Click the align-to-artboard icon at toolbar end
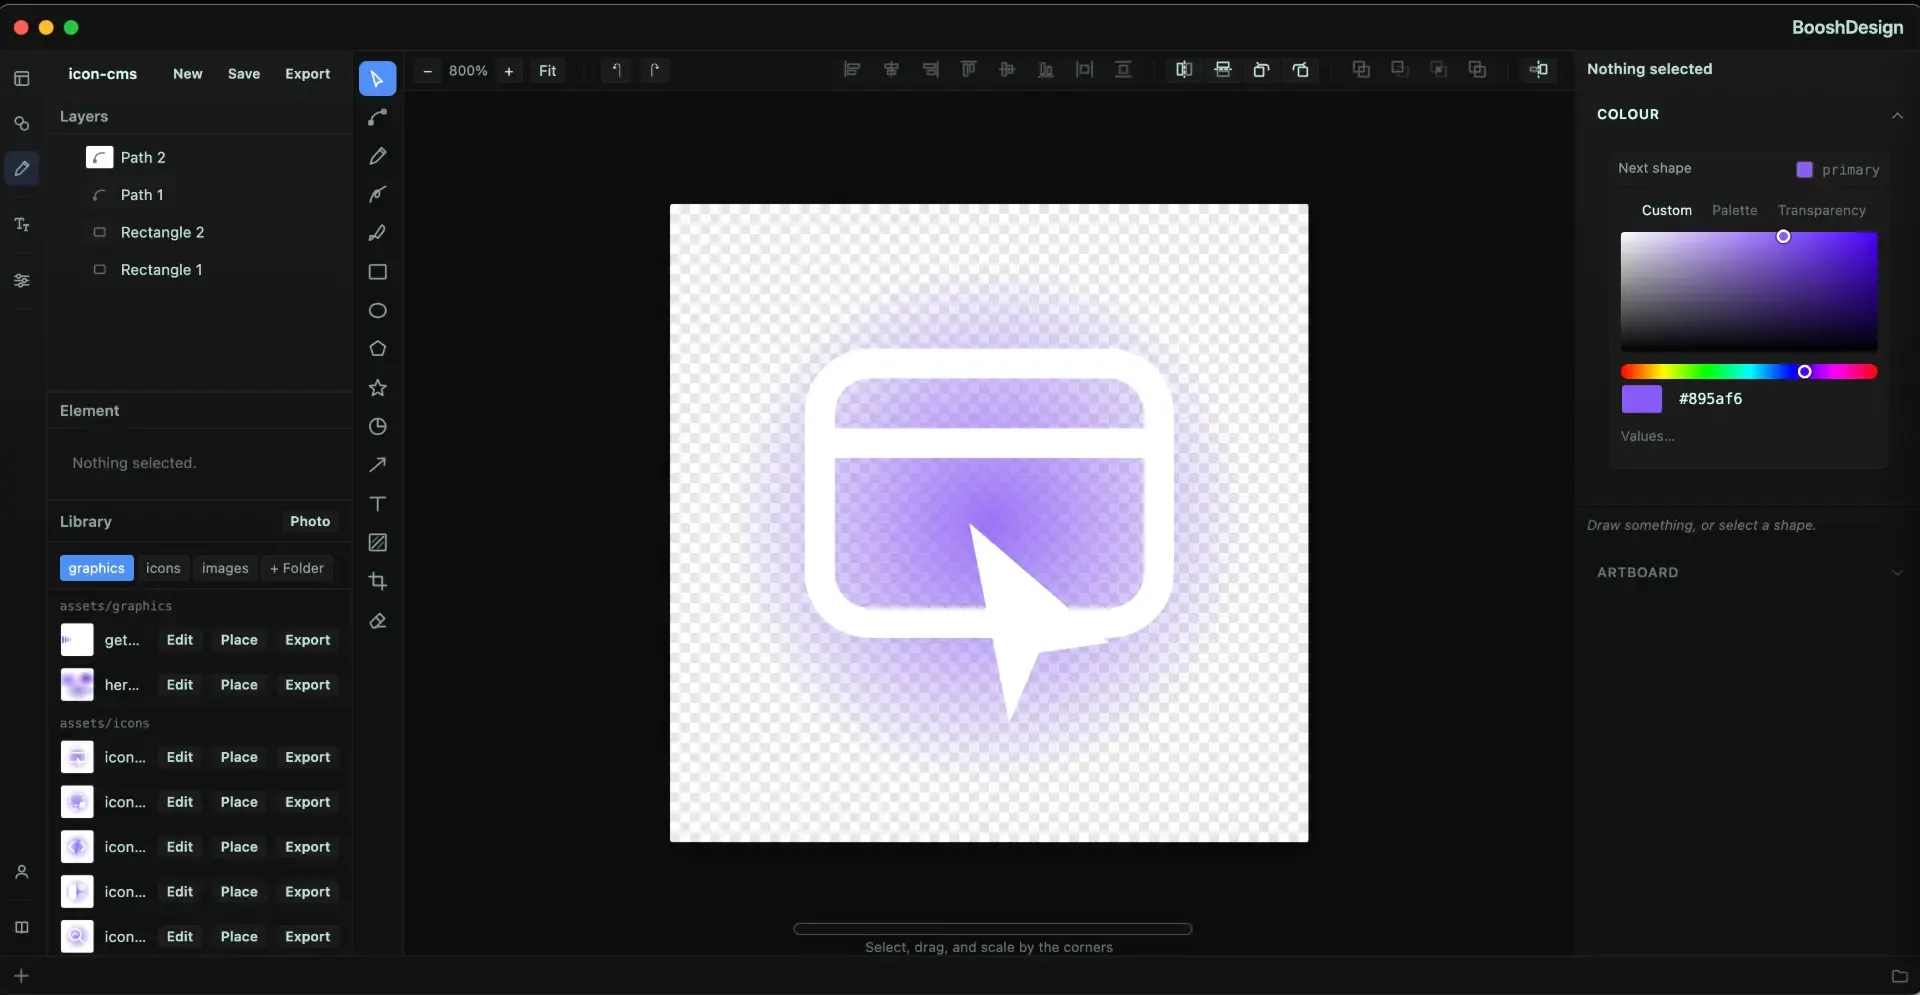 point(1538,70)
